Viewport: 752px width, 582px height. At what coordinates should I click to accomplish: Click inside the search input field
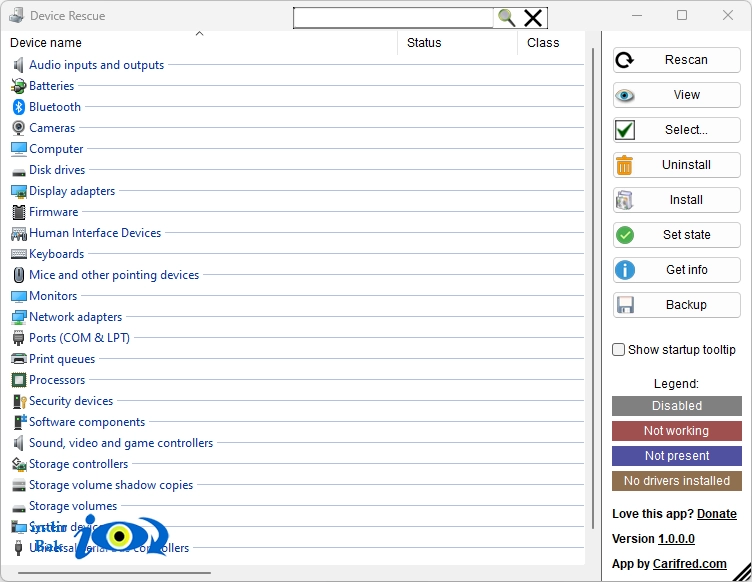pyautogui.click(x=393, y=18)
